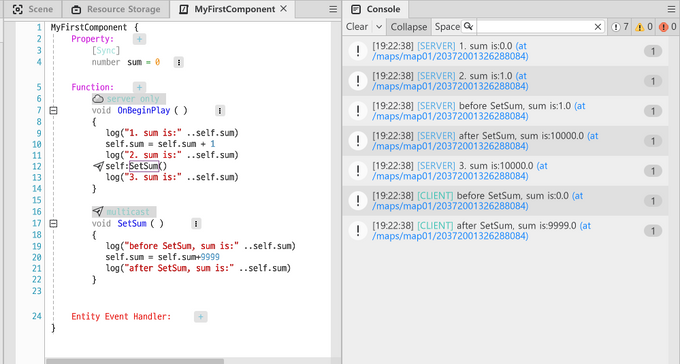Toggle error message filter in console
Viewport: 680px width, 364px height.
click(668, 27)
